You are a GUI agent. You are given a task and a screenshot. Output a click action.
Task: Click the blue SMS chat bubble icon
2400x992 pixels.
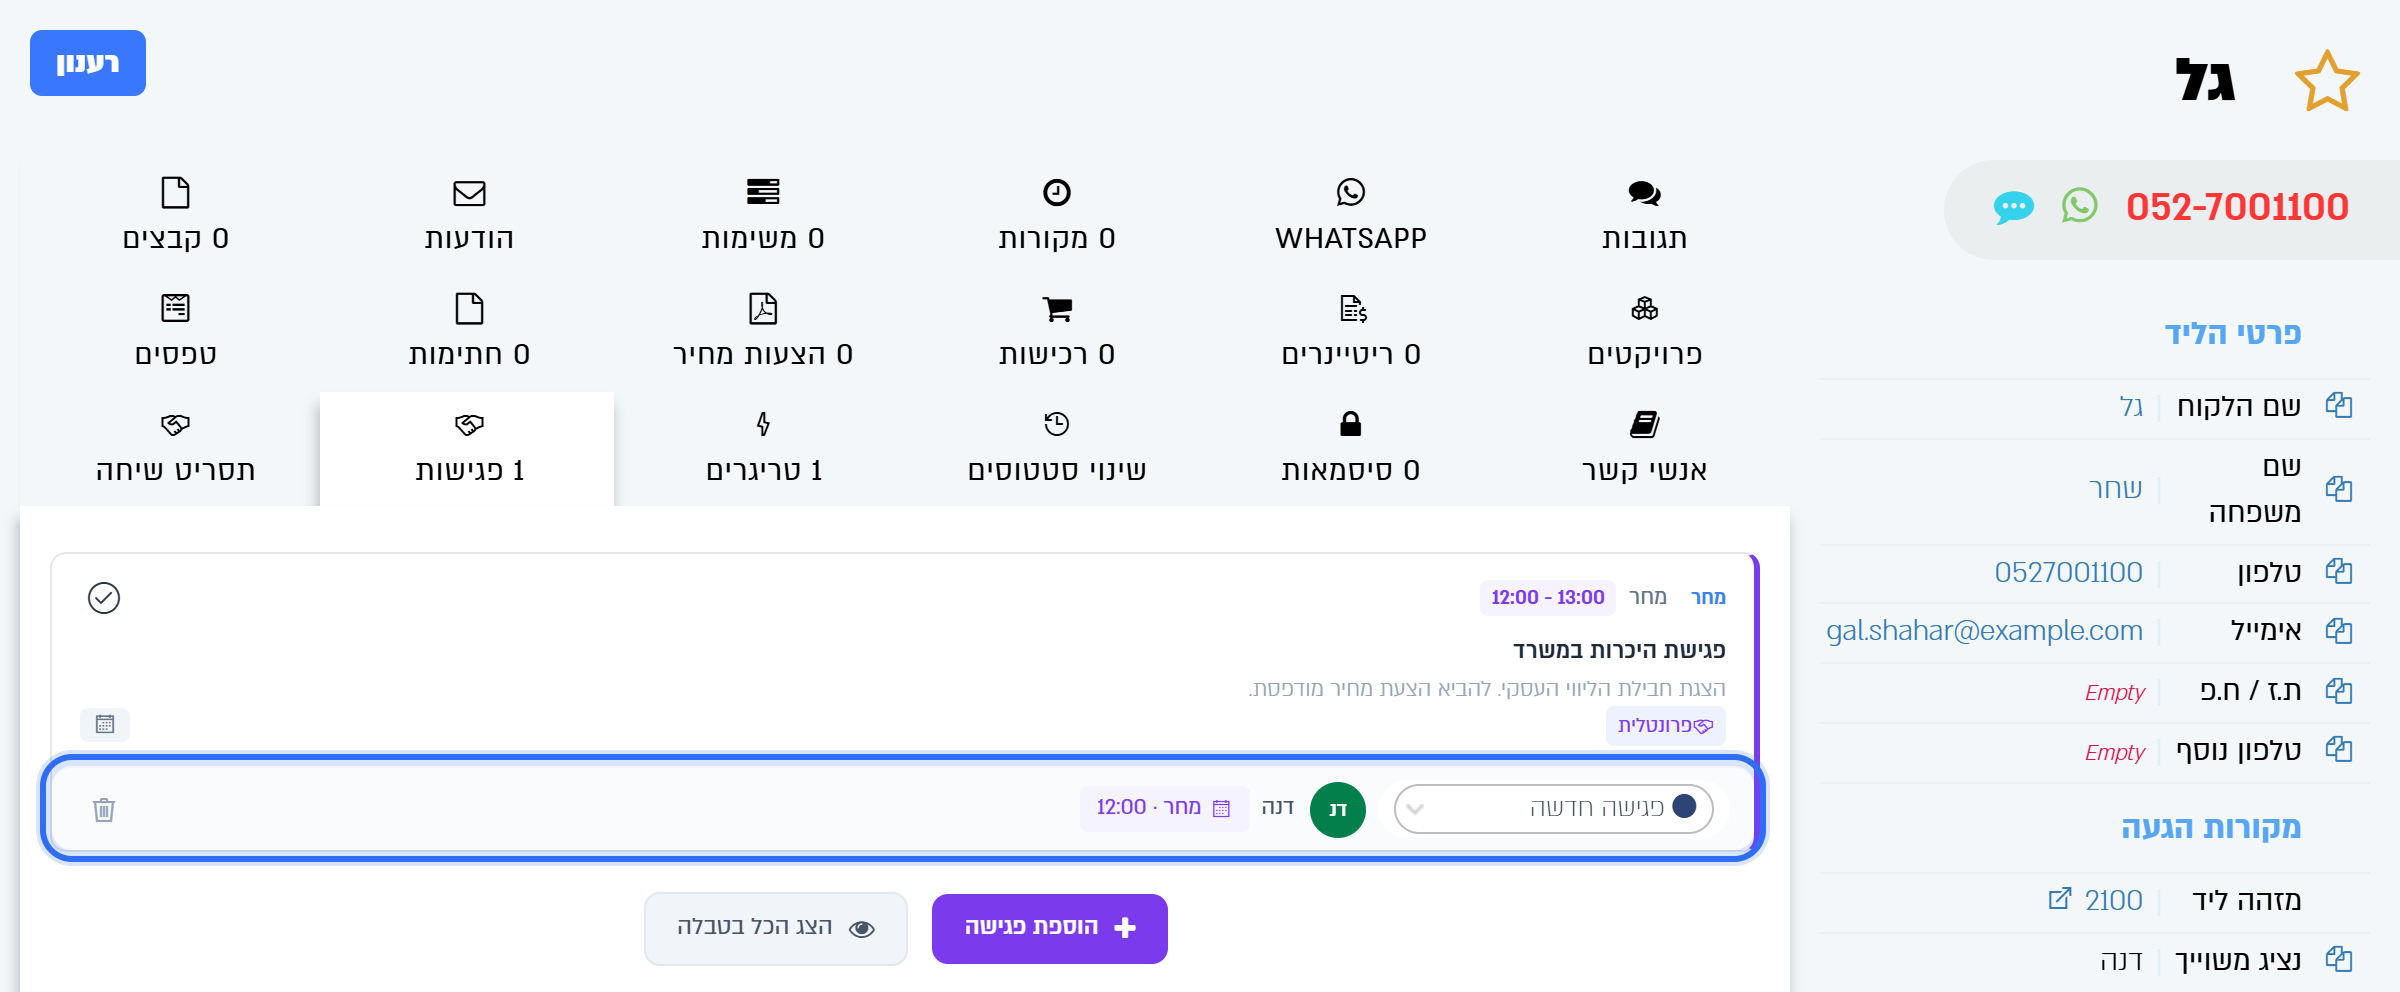pos(2013,207)
